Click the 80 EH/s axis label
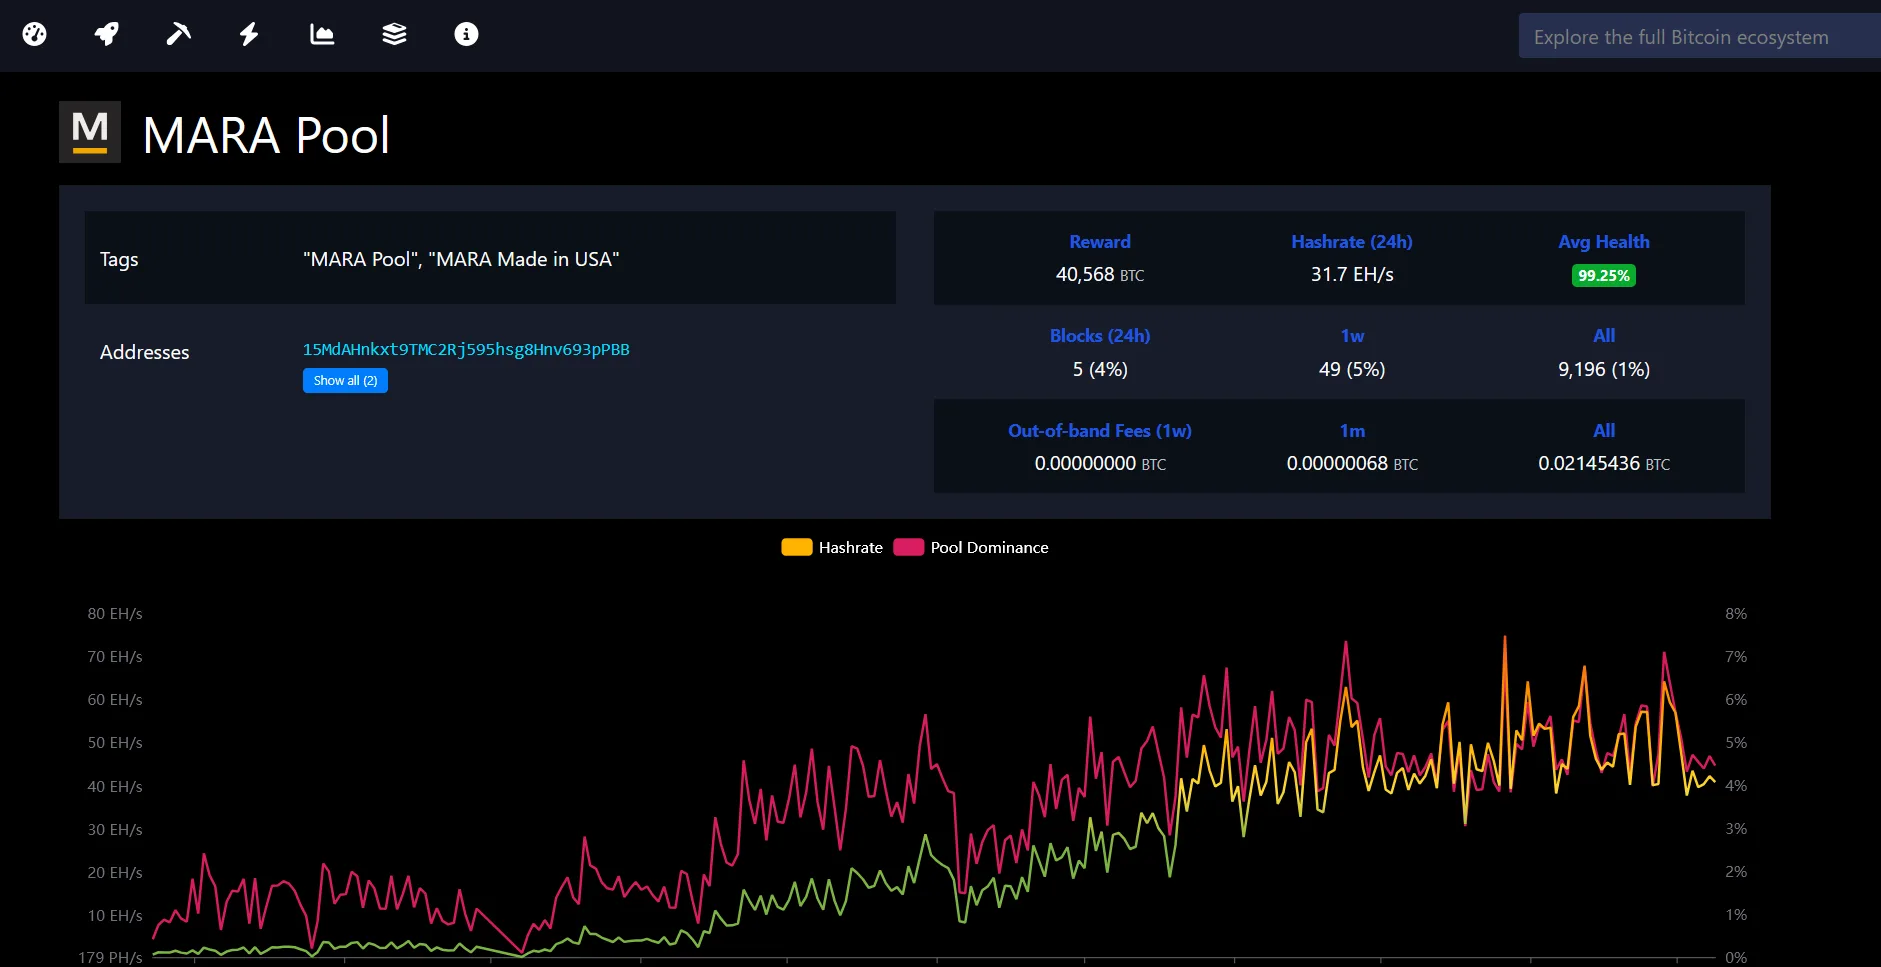This screenshot has width=1881, height=967. pyautogui.click(x=115, y=614)
